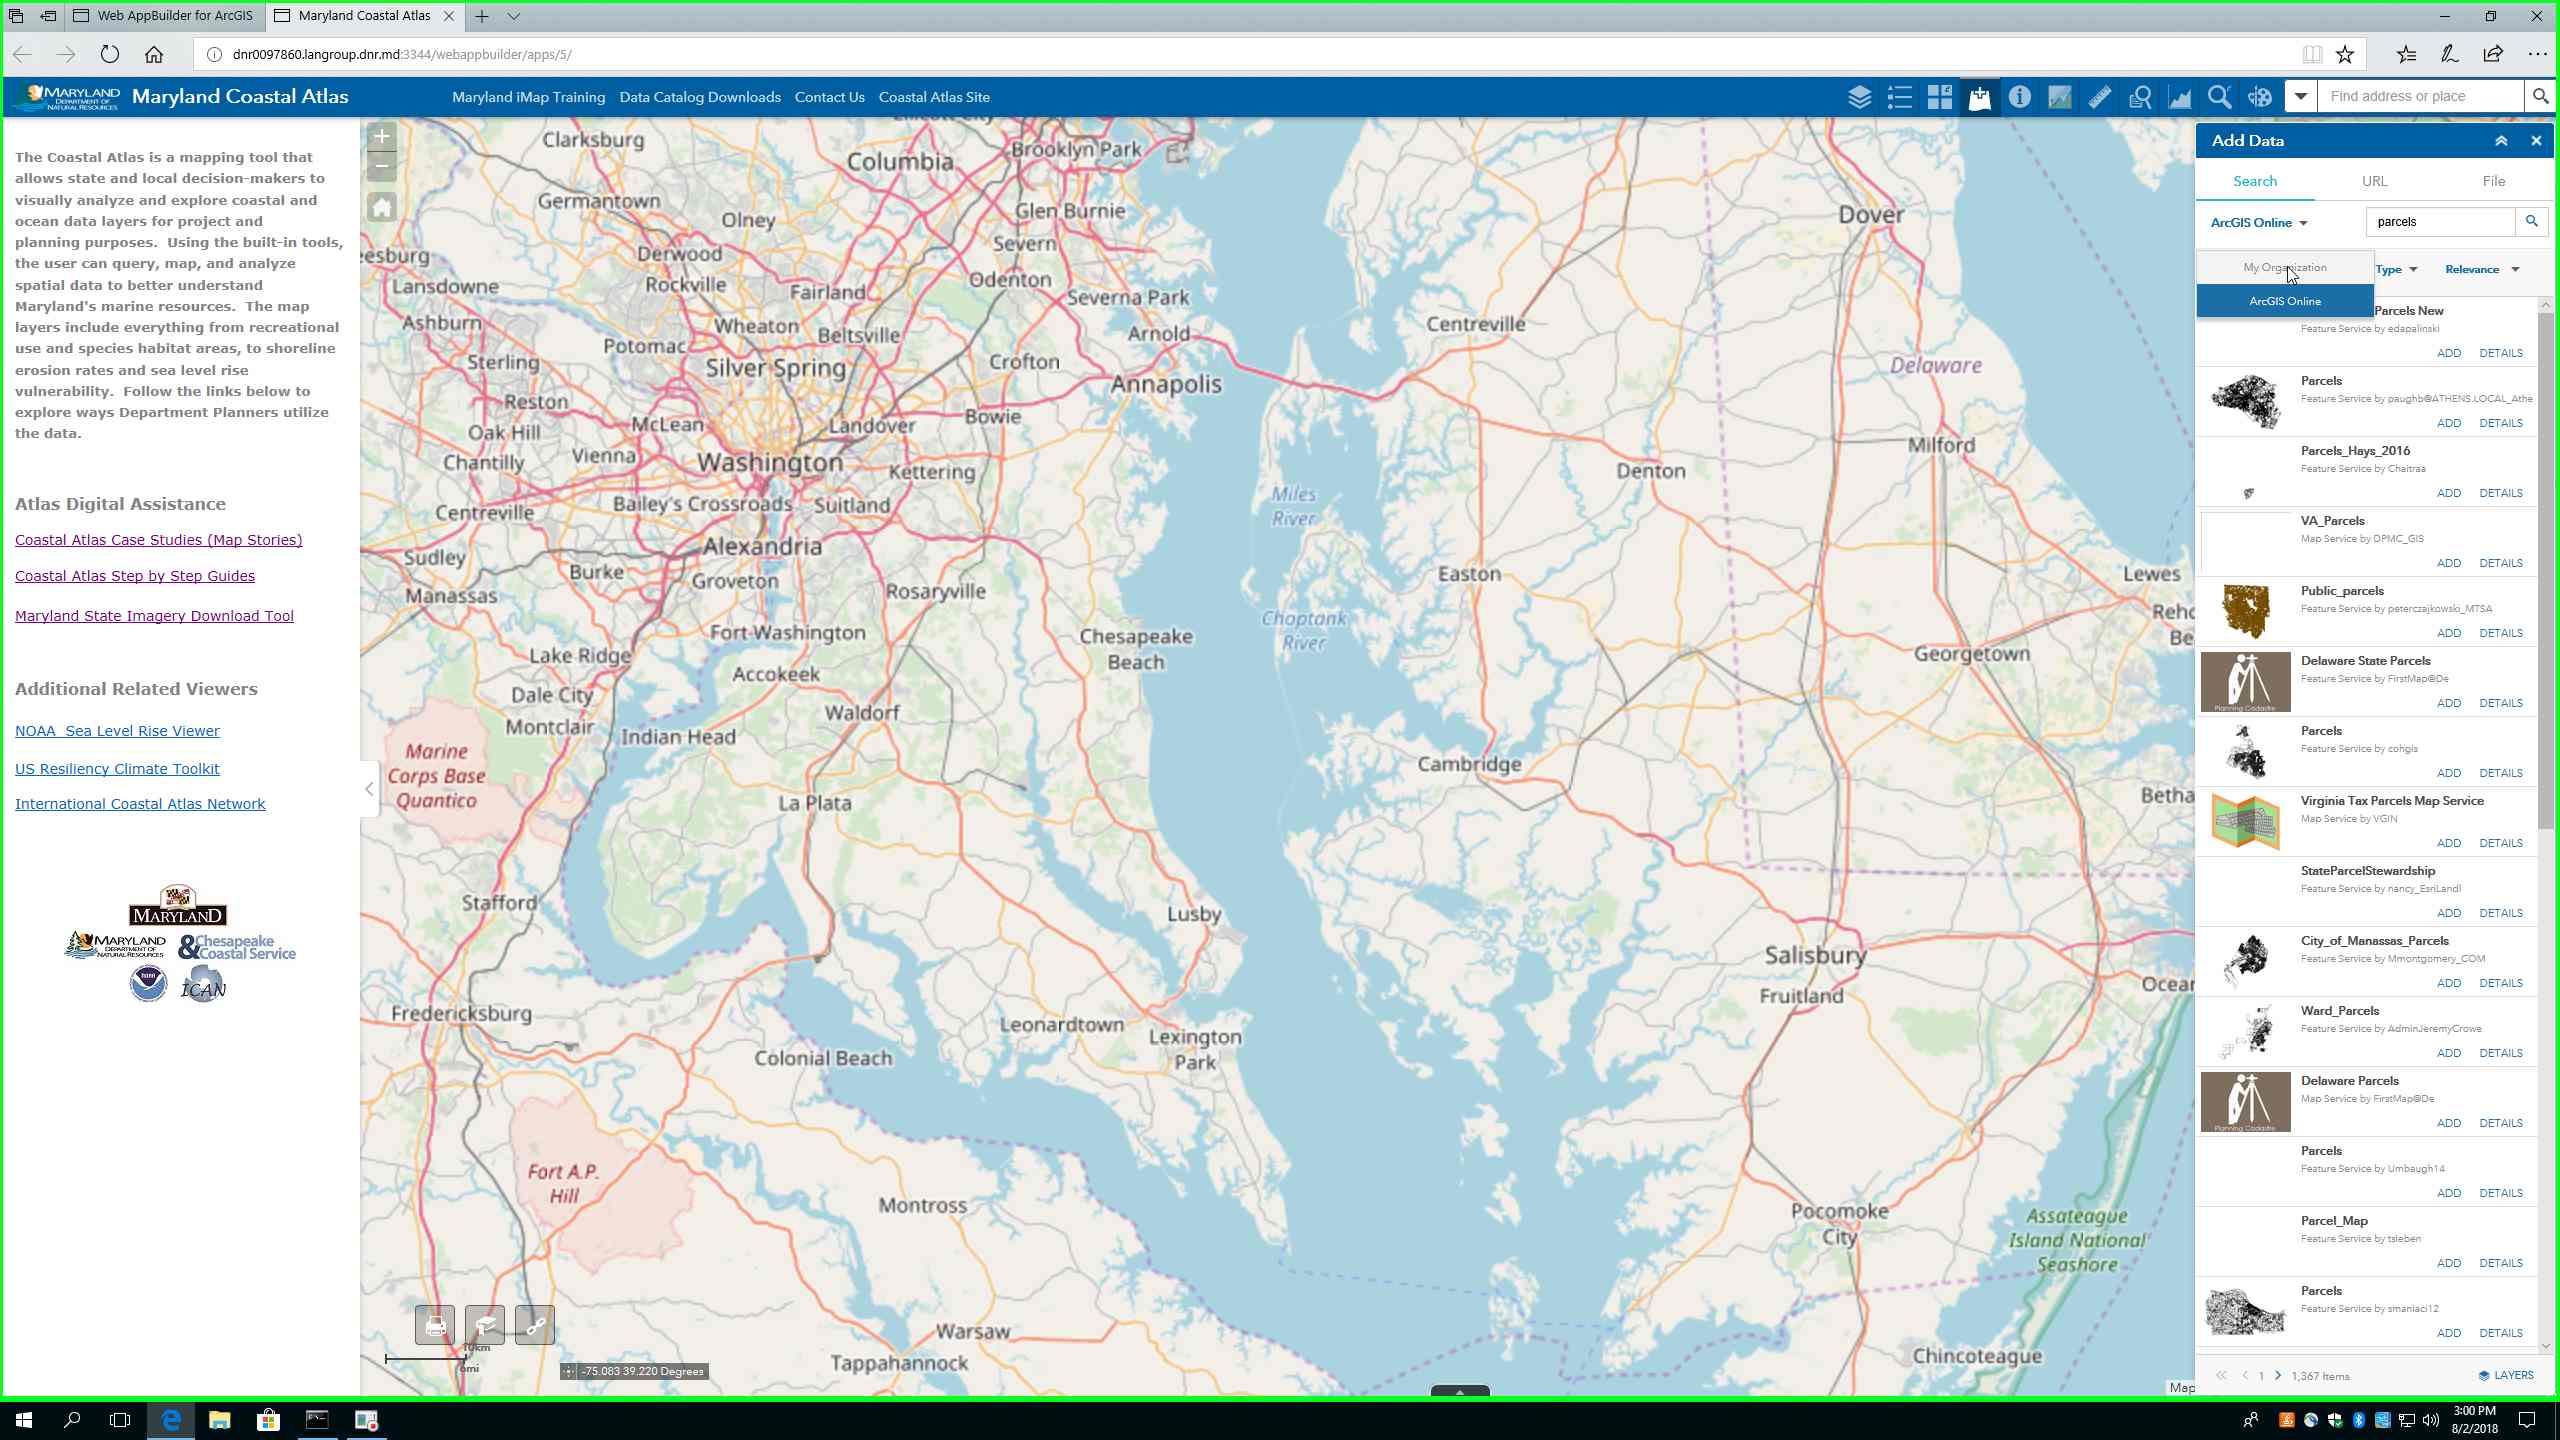
Task: Open the Basemap Gallery widget
Action: [1940, 96]
